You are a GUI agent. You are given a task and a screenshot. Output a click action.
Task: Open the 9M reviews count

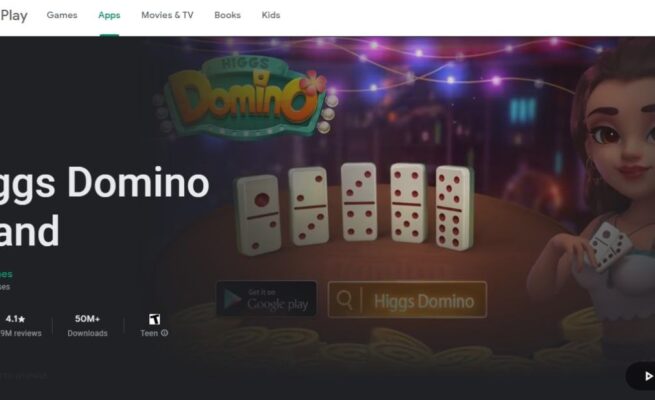(x=20, y=333)
